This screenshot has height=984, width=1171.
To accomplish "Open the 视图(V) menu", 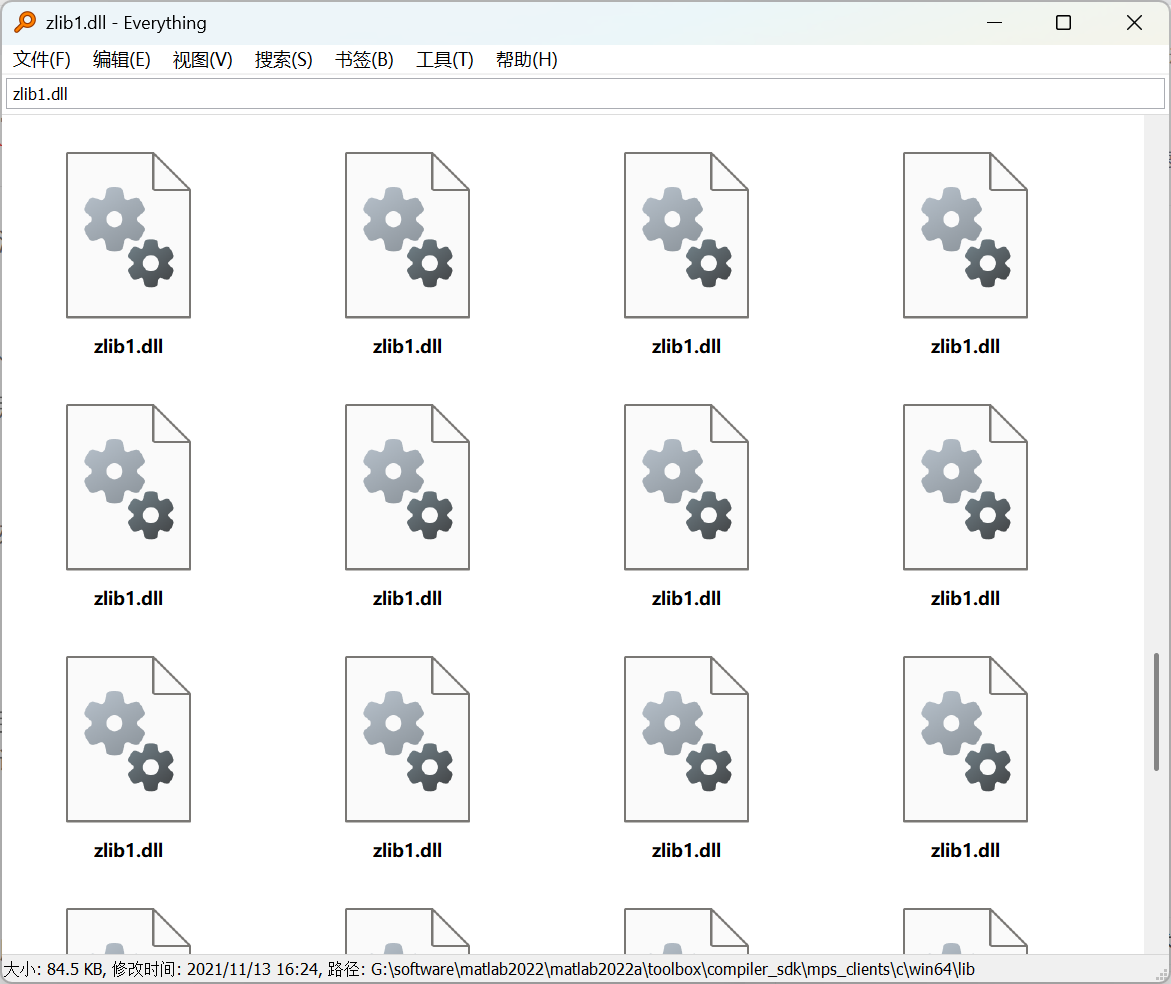I will pyautogui.click(x=202, y=60).
